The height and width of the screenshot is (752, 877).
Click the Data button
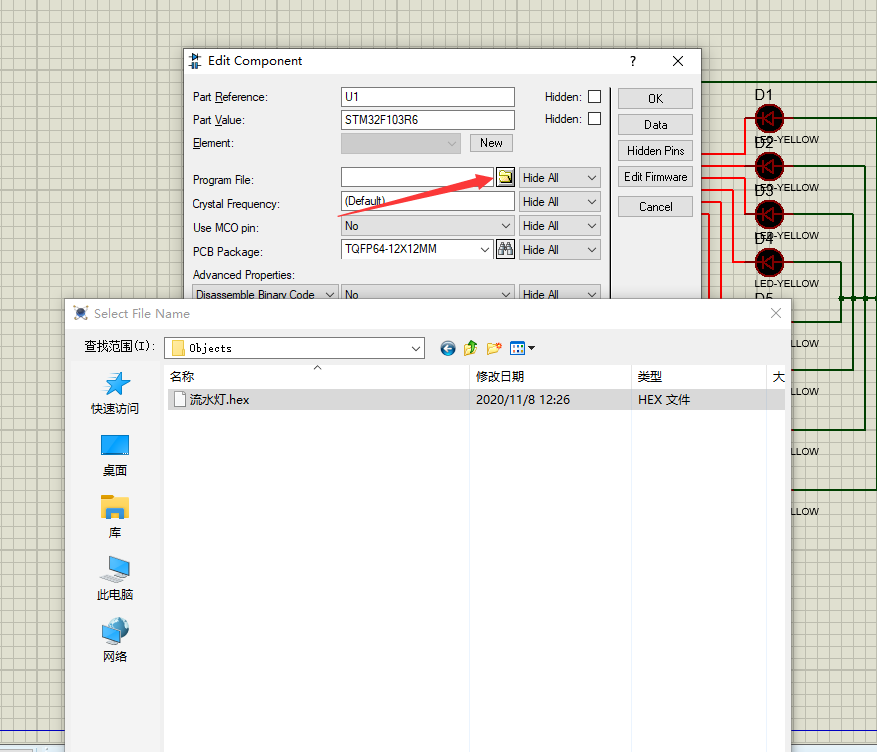[x=655, y=125]
